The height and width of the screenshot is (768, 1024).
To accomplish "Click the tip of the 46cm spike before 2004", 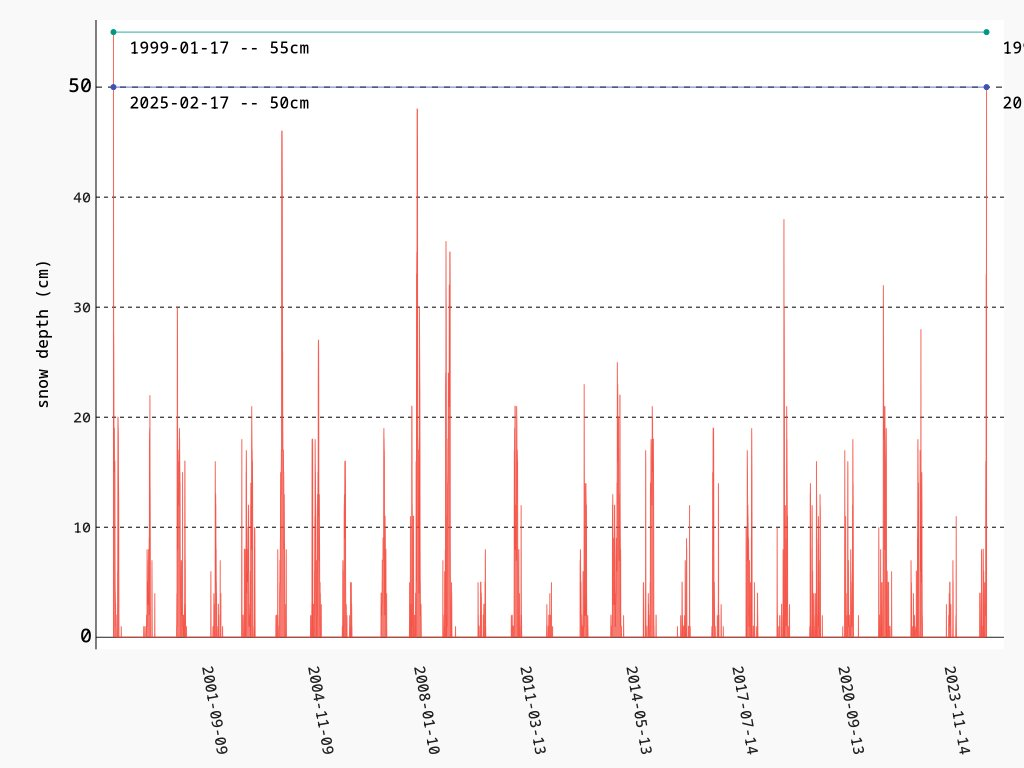I will click(x=282, y=132).
